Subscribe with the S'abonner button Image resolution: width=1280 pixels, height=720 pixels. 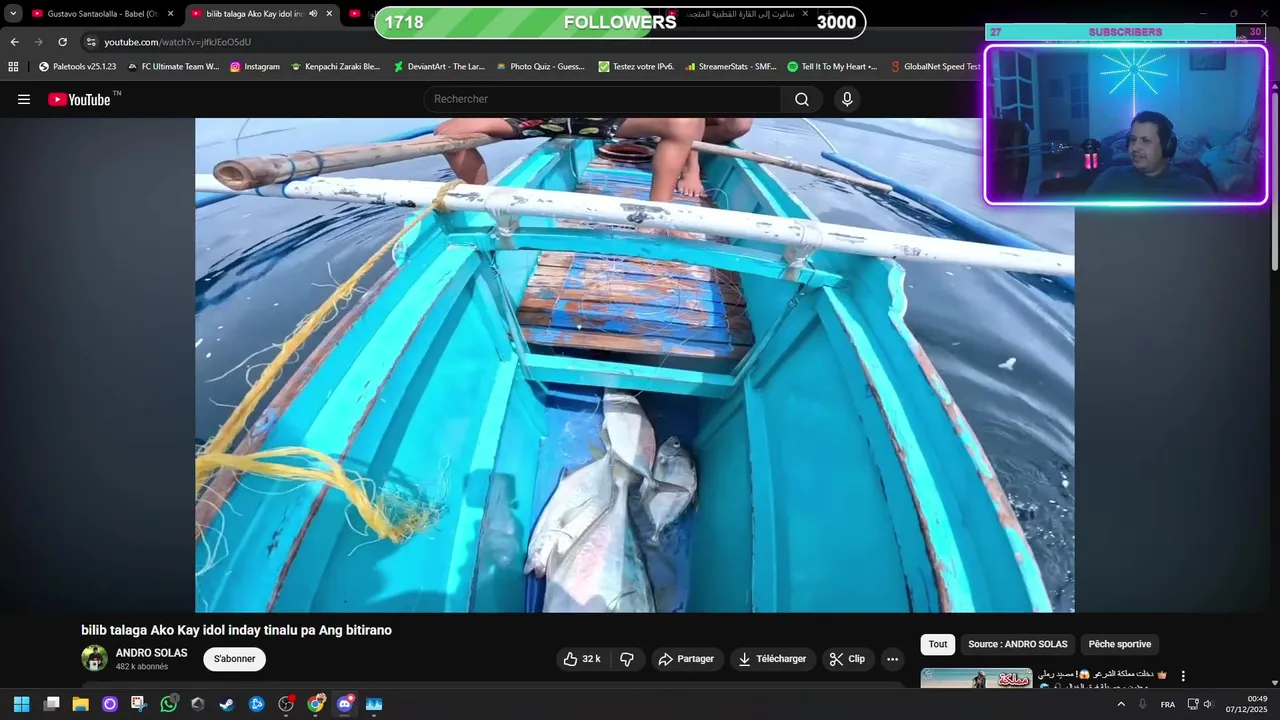pos(235,659)
